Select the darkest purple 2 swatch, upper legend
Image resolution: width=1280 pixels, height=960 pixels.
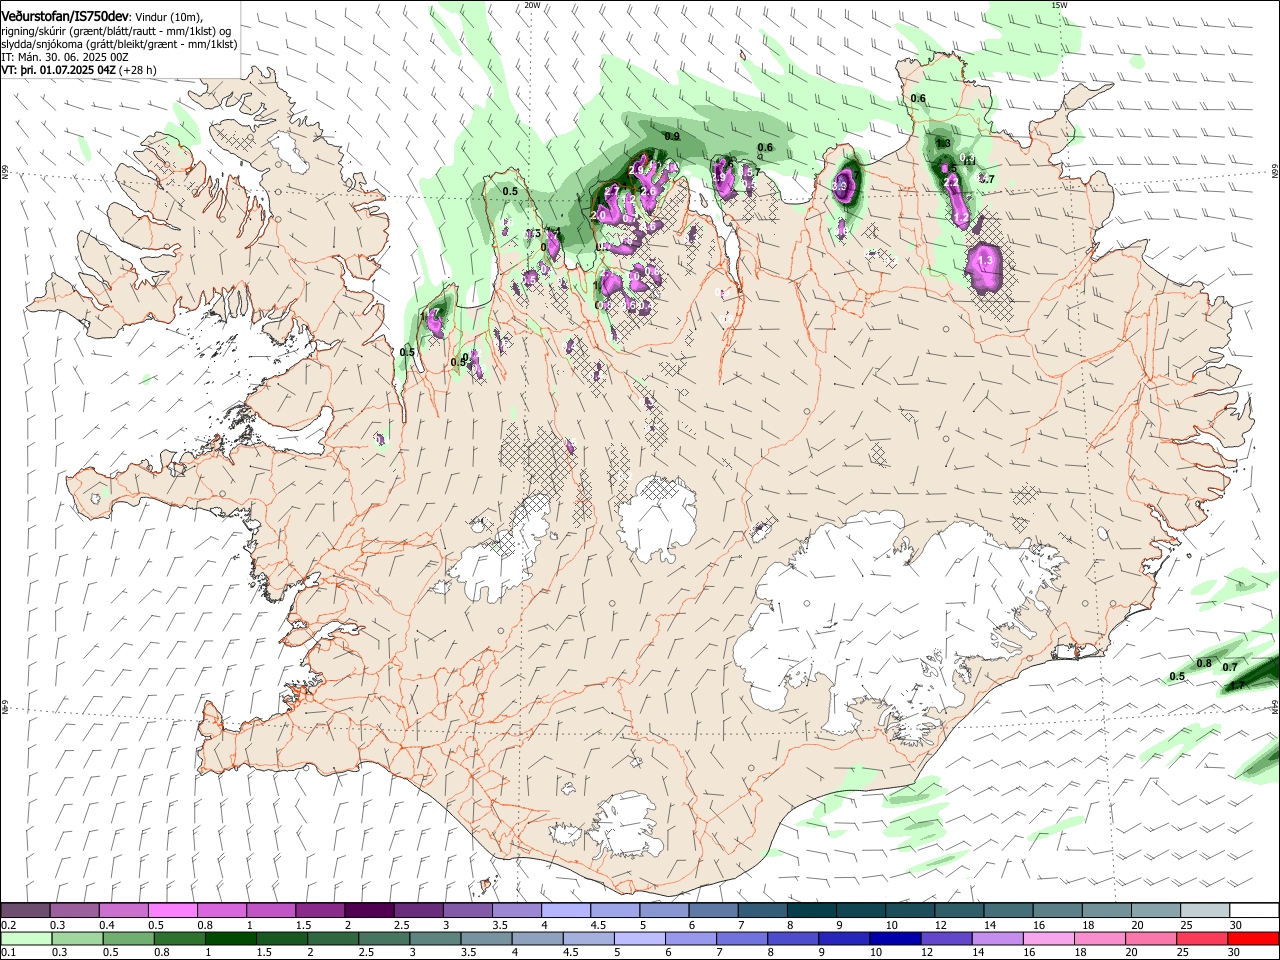coord(368,911)
